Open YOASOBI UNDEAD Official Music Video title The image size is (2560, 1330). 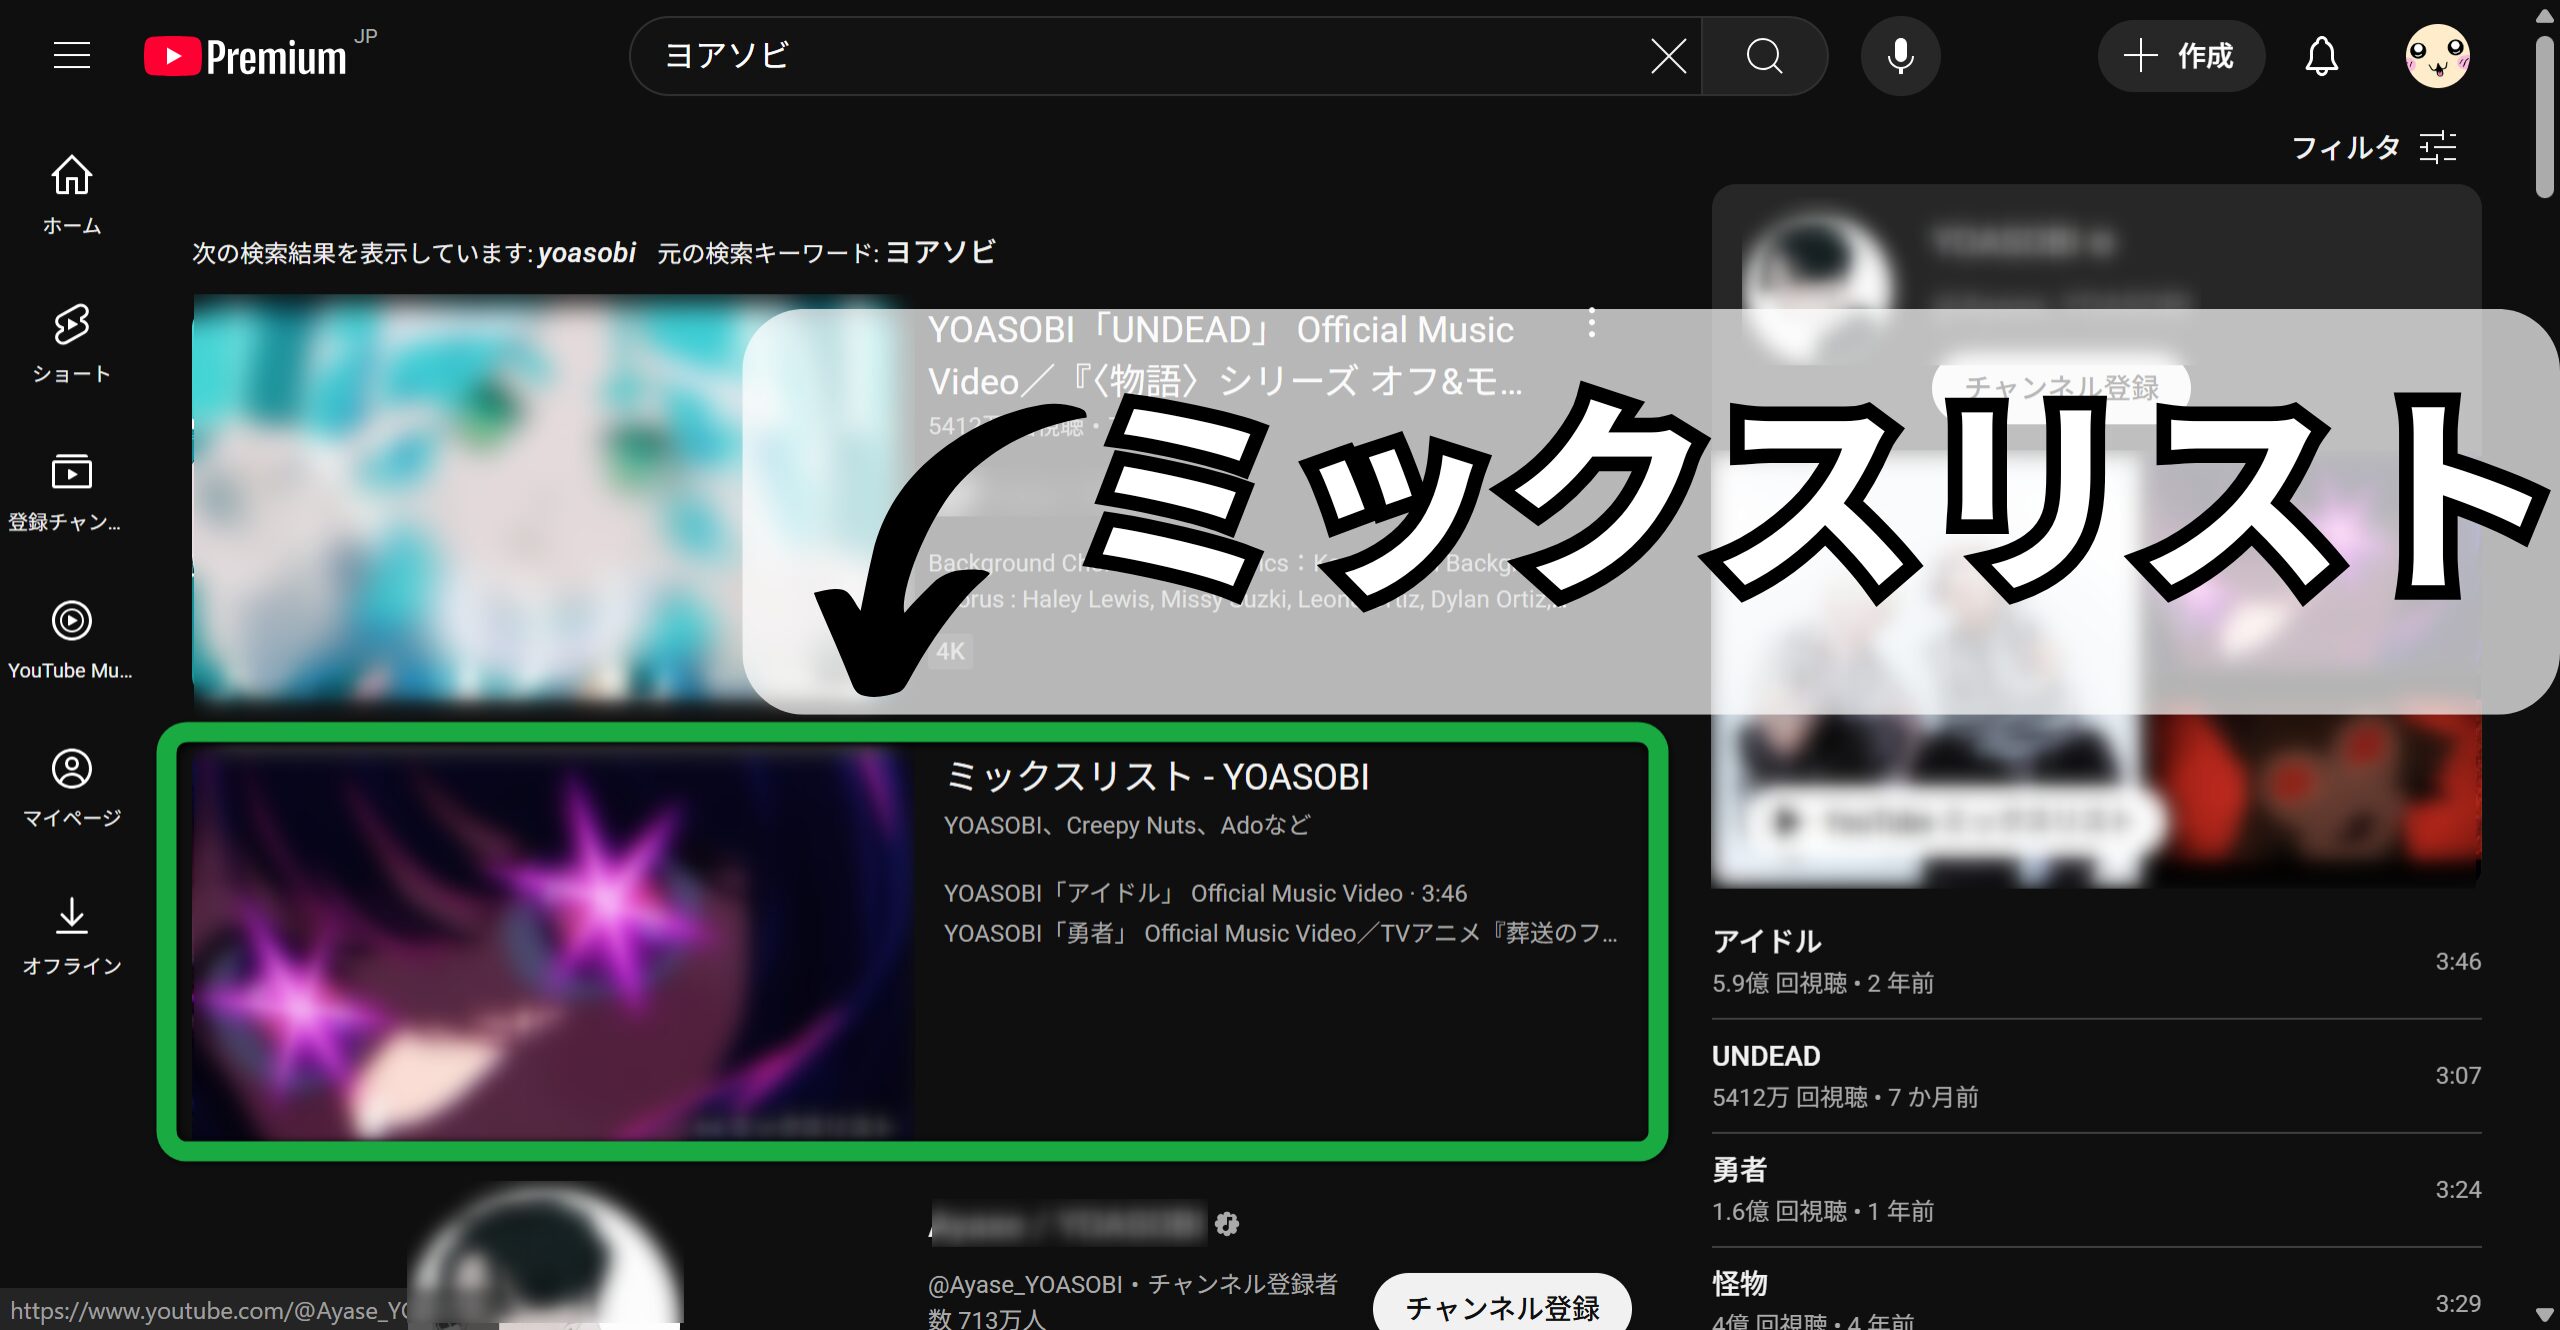1225,355
